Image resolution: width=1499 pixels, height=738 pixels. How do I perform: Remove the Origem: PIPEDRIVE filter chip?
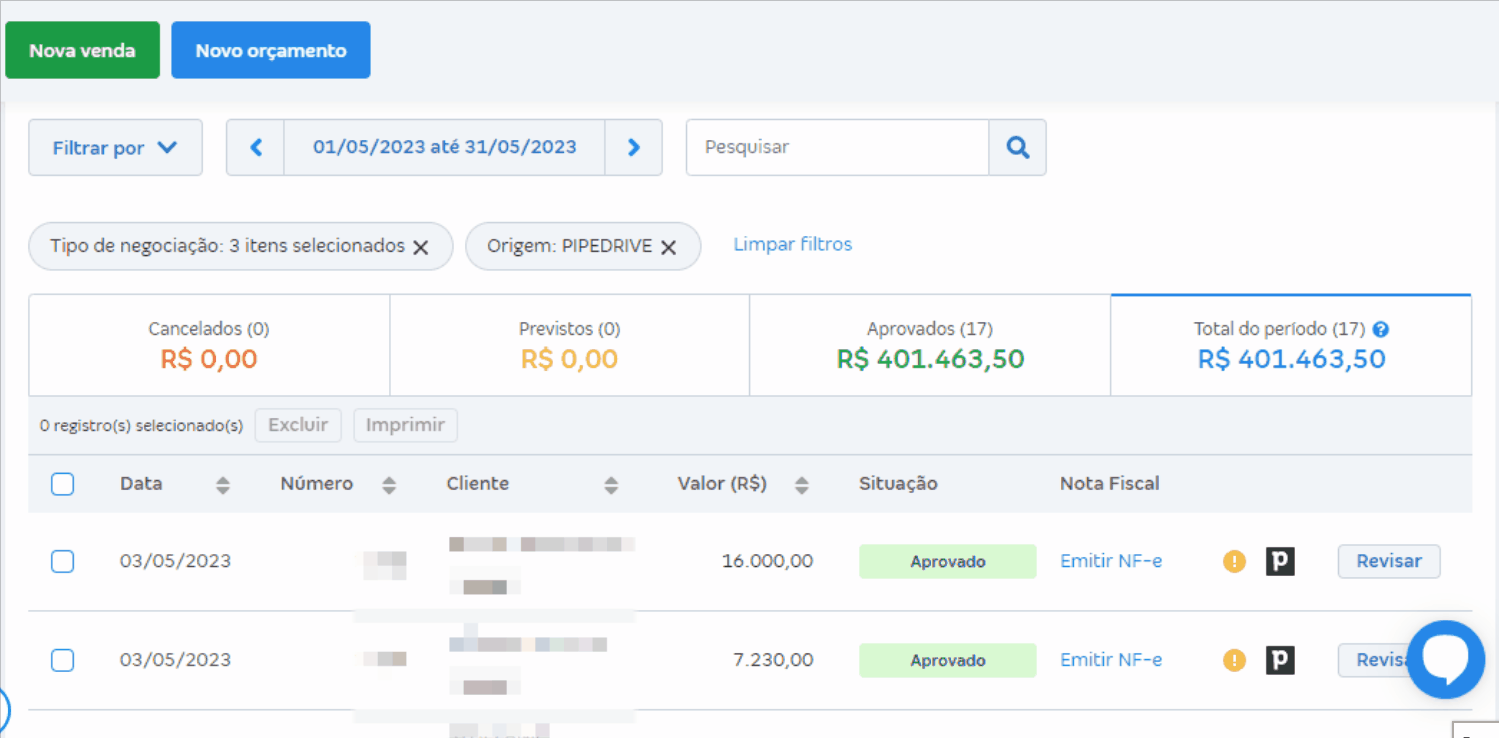[x=668, y=247]
